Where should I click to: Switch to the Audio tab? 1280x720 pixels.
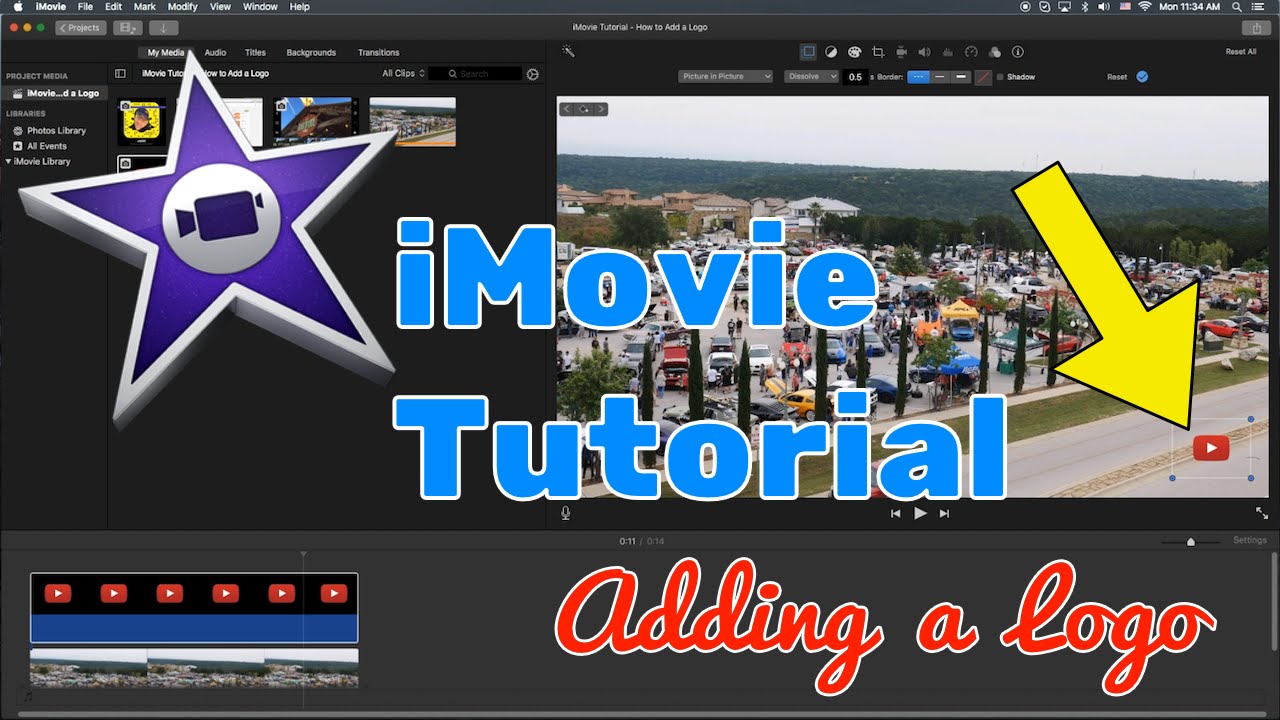click(x=215, y=53)
